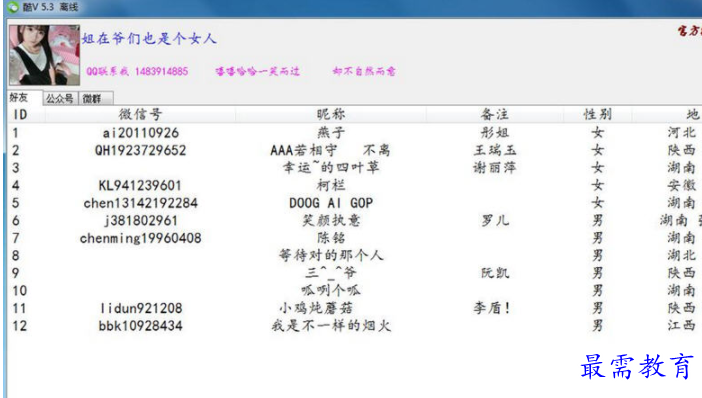Sort by the 微信号 column header
The height and width of the screenshot is (398, 702).
[140, 115]
